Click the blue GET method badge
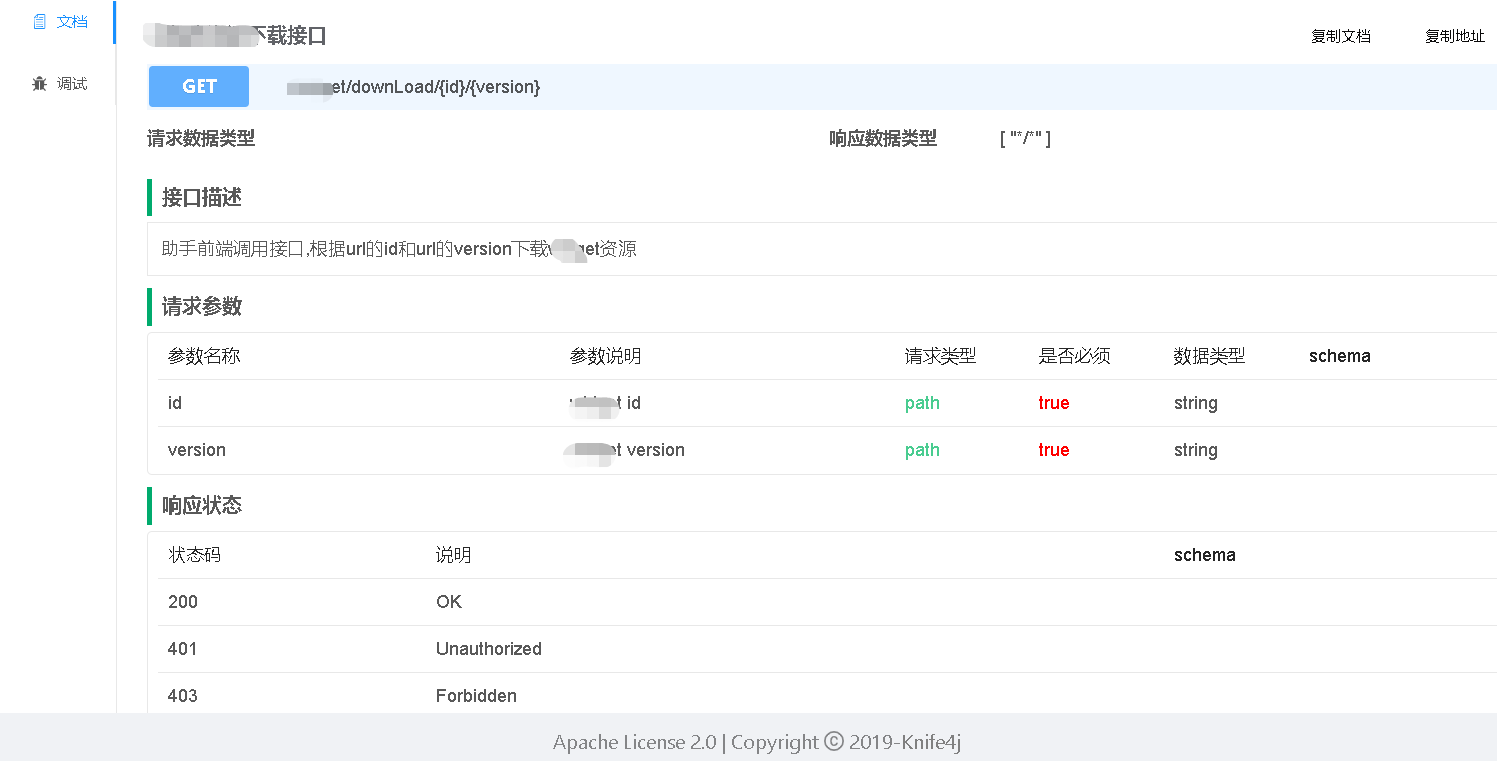This screenshot has height=761, width=1497. click(x=199, y=87)
